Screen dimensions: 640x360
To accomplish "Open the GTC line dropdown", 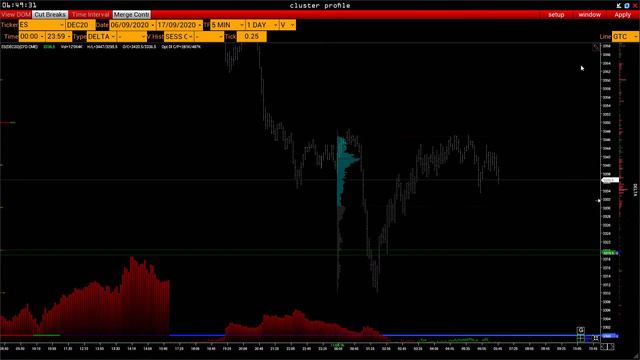I will coord(625,36).
